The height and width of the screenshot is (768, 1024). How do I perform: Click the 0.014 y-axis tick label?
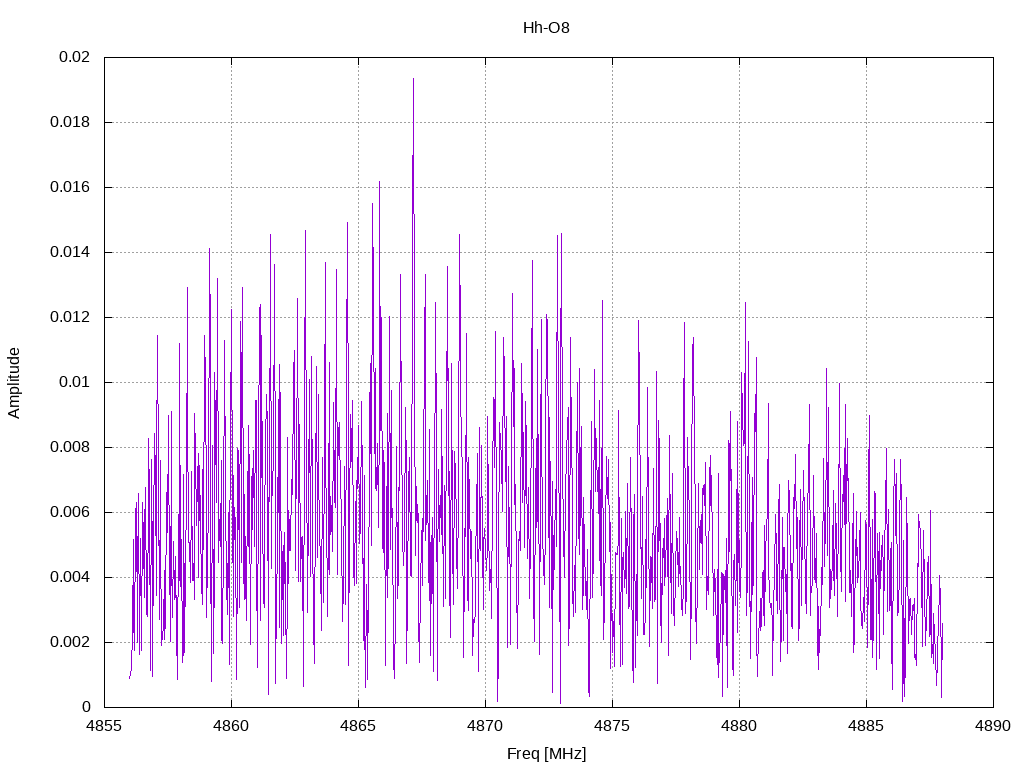[x=71, y=252]
